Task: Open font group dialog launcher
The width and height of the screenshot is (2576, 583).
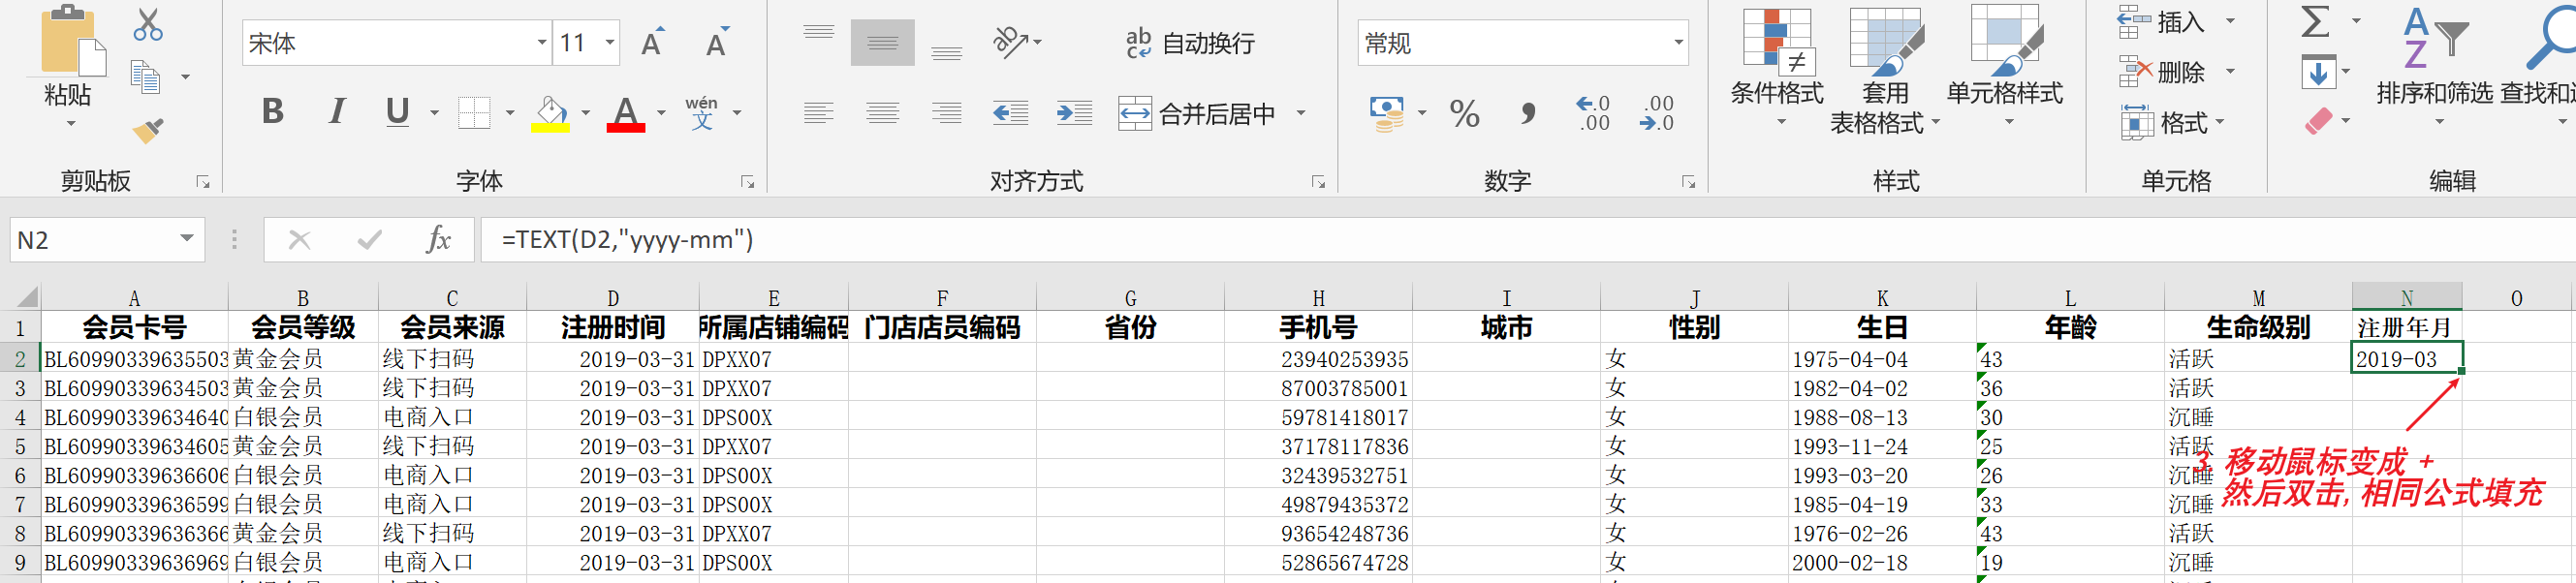Action: [747, 182]
